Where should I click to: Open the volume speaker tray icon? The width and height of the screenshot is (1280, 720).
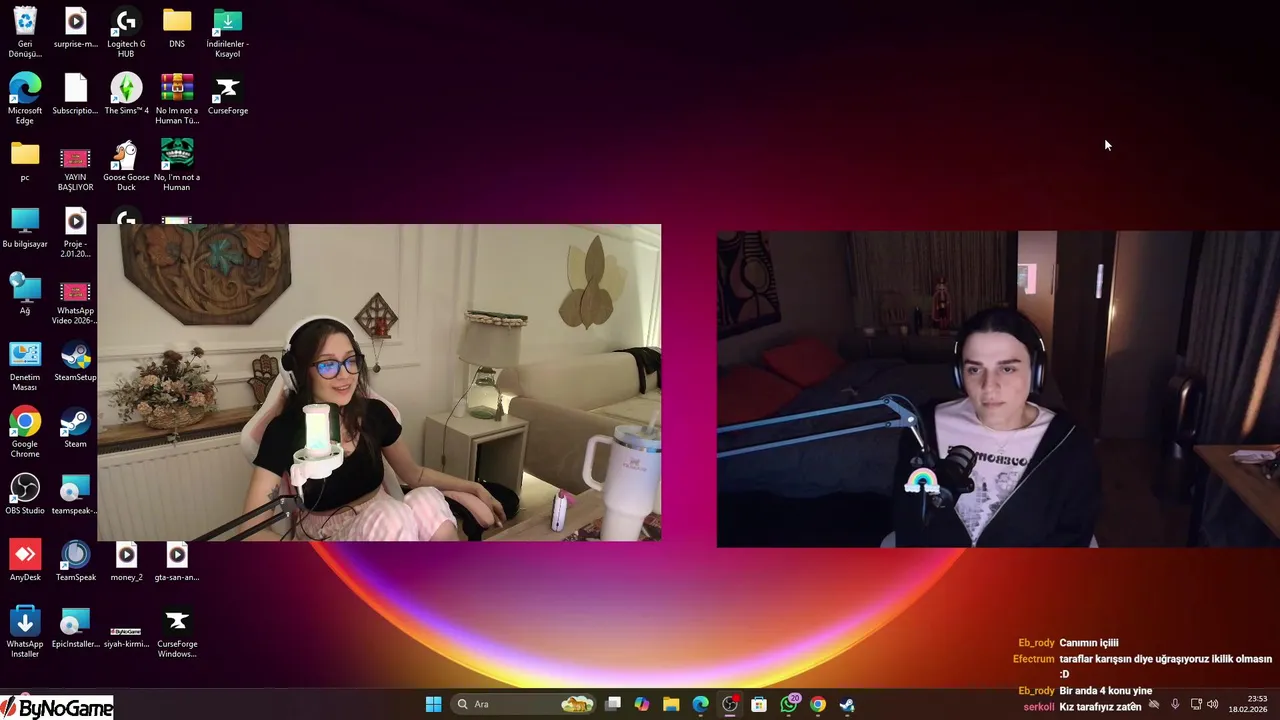(1213, 704)
